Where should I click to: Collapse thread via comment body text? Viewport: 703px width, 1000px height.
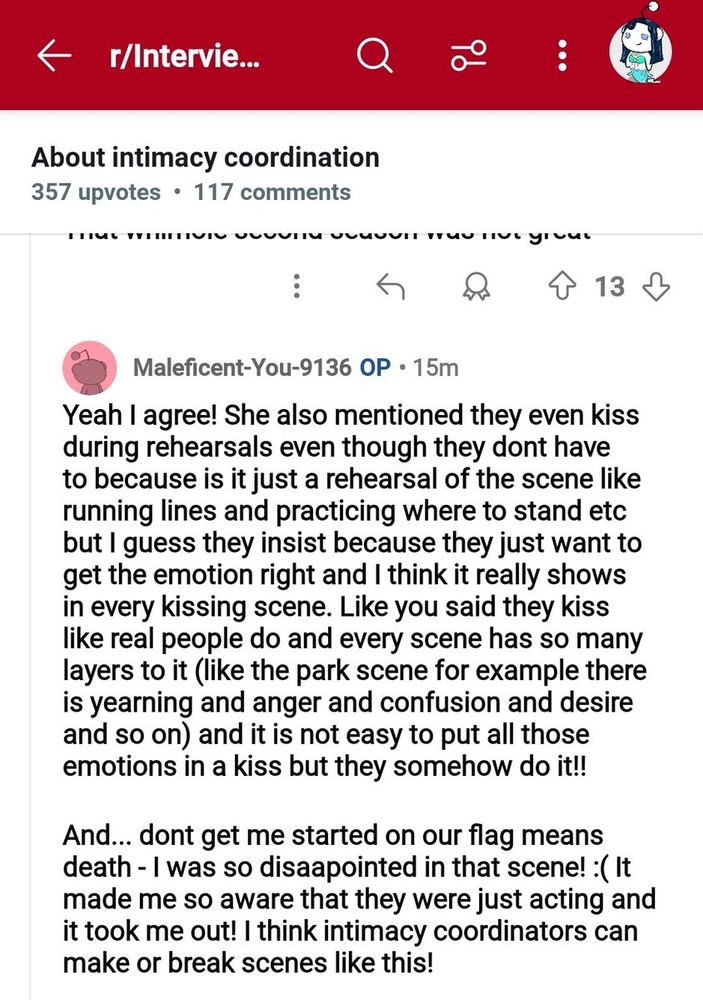(359, 688)
